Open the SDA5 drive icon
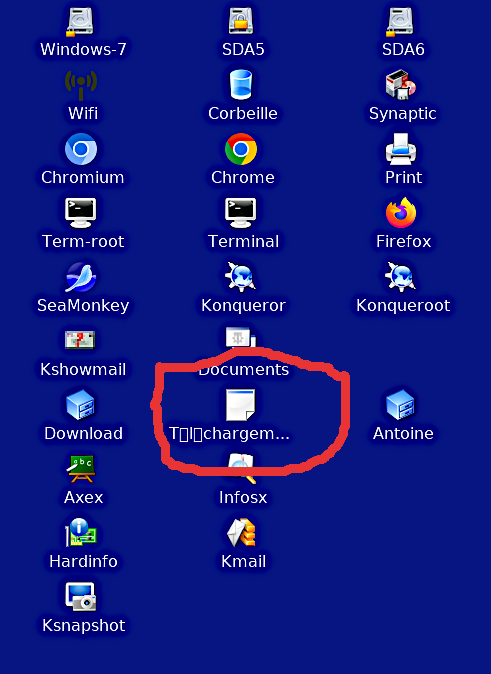The width and height of the screenshot is (491, 674). click(x=241, y=21)
